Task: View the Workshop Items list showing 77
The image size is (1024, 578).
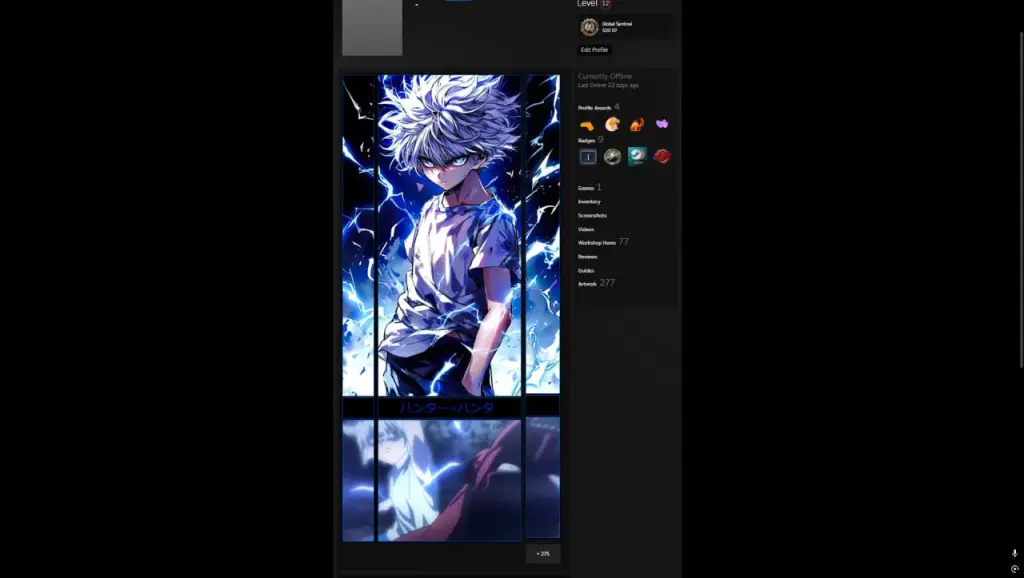Action: [601, 242]
